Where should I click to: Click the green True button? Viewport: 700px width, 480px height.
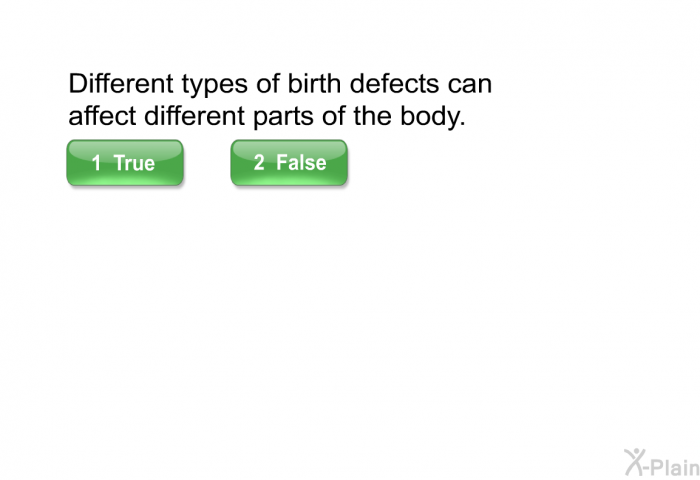click(x=125, y=163)
